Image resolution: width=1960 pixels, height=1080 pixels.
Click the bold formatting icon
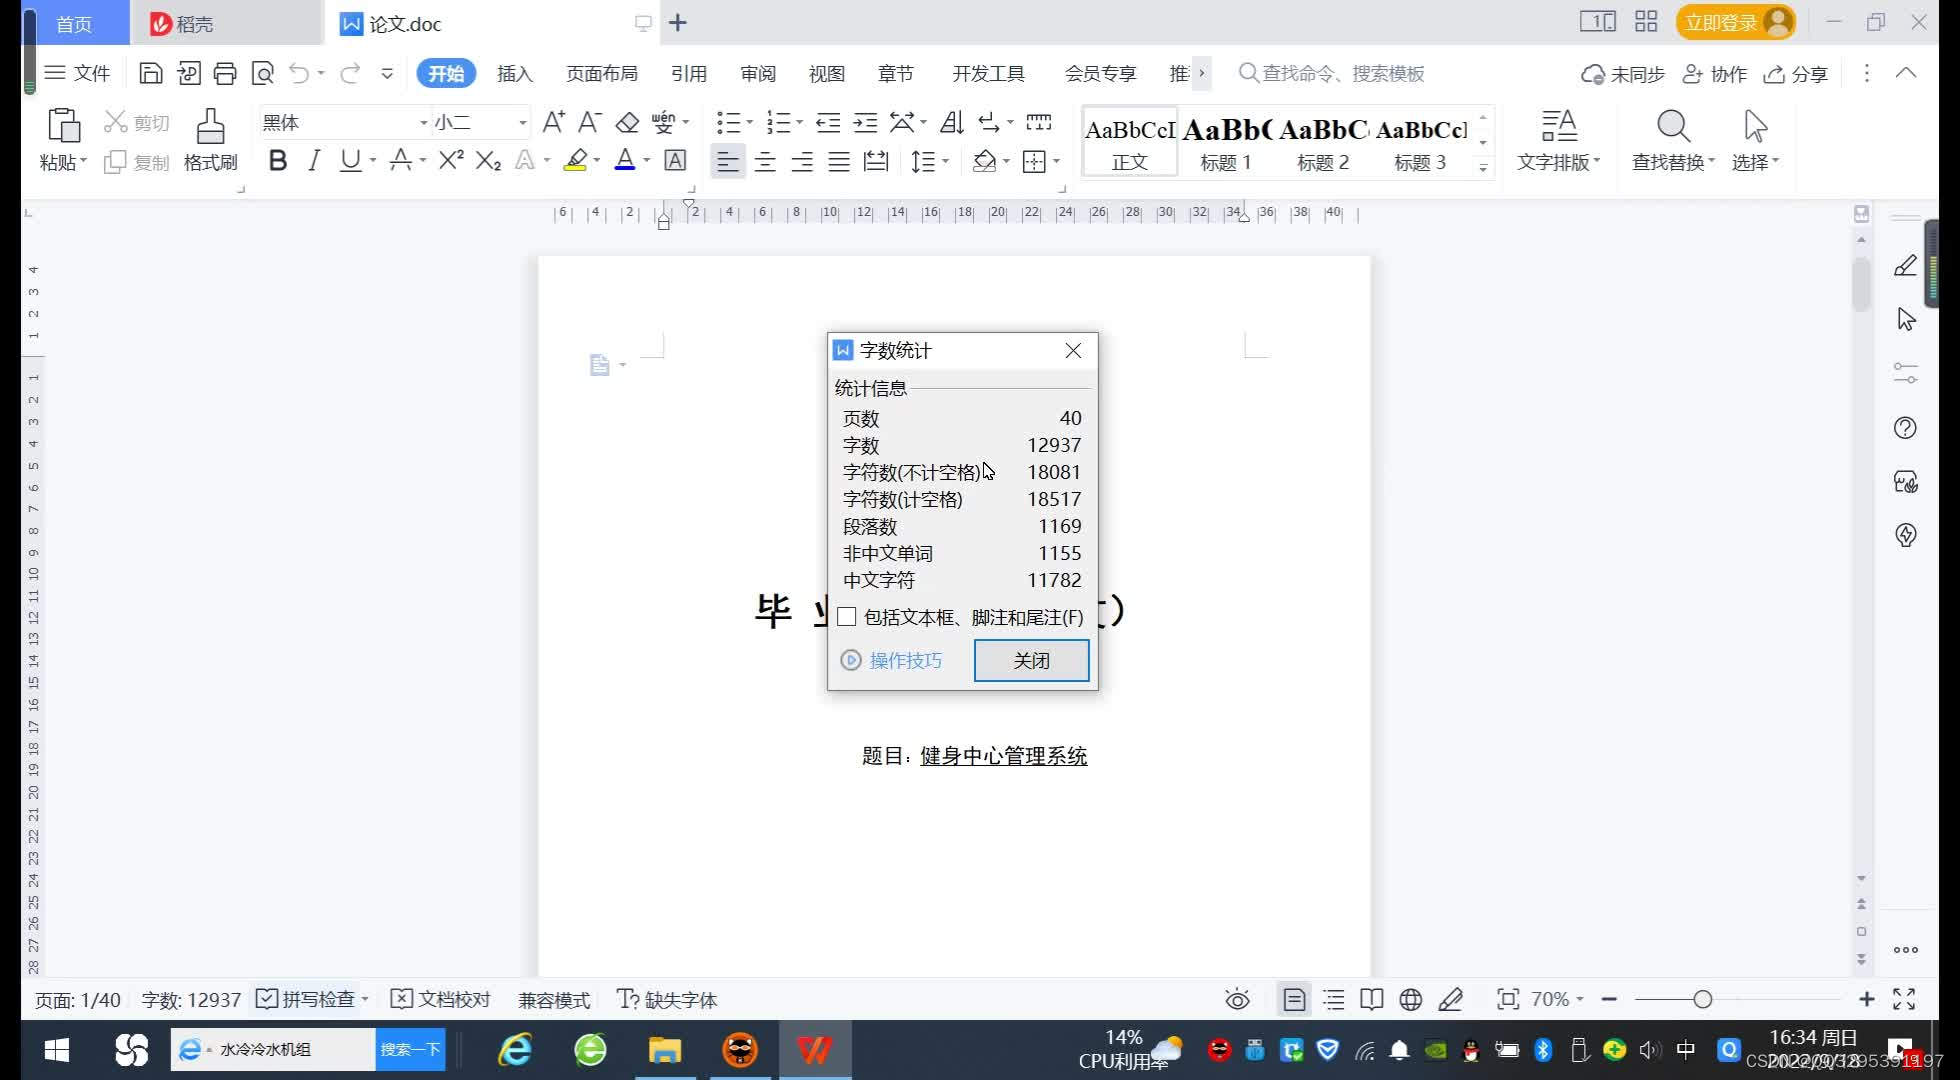point(275,161)
